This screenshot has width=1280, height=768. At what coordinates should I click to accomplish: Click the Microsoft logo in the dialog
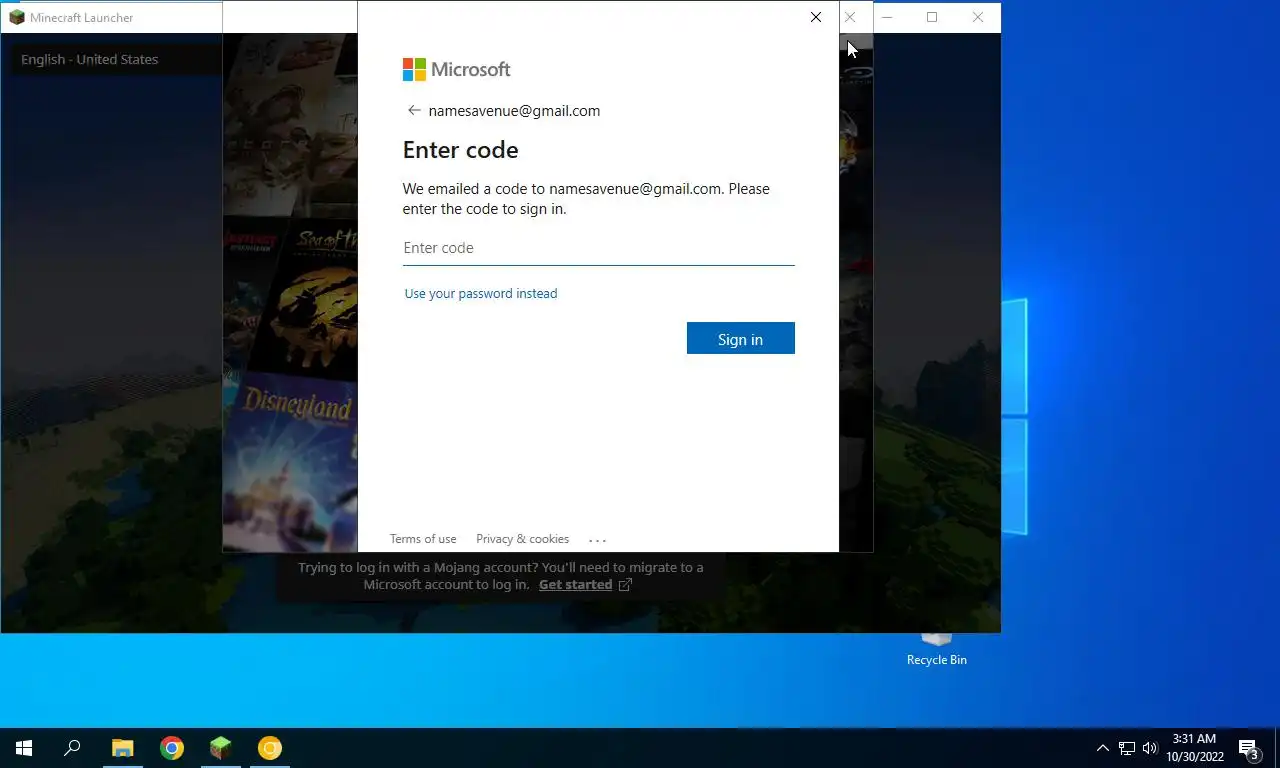(x=456, y=69)
